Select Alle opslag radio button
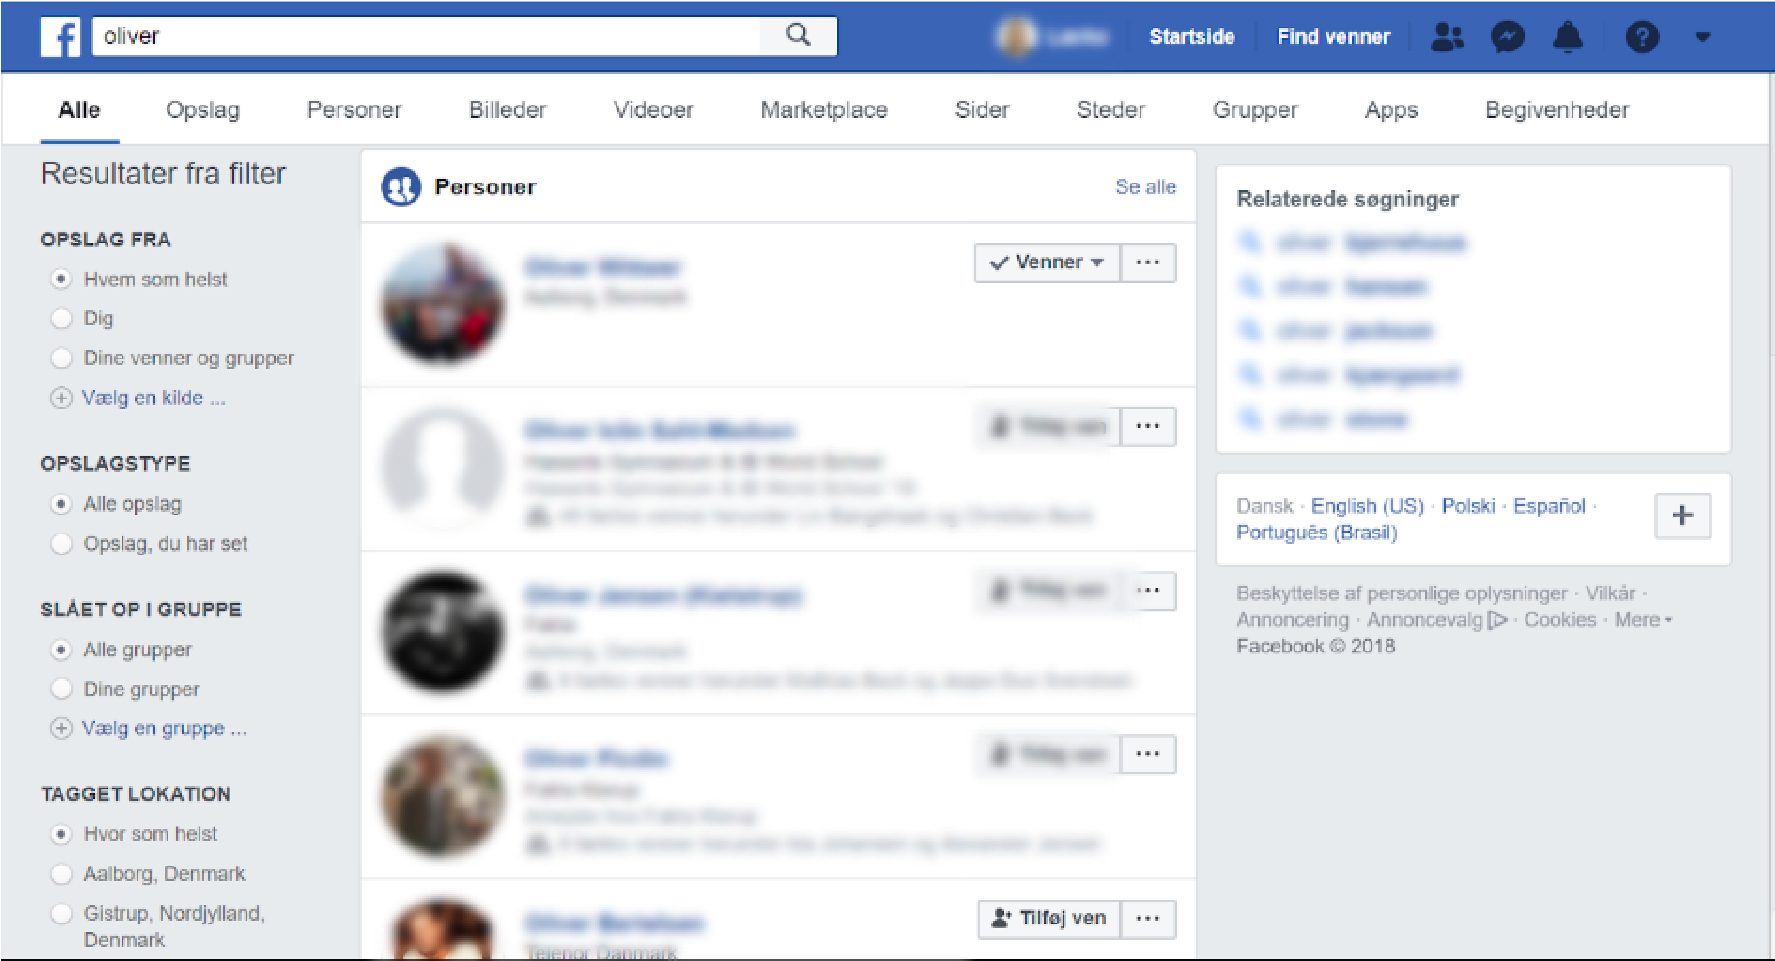The image size is (1775, 961). point(61,504)
